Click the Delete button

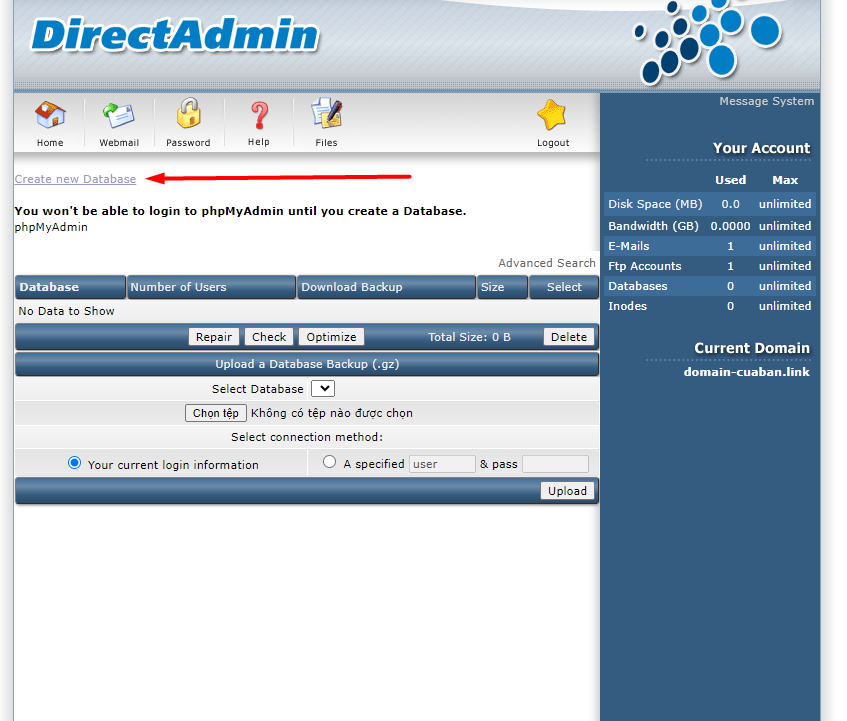click(569, 337)
